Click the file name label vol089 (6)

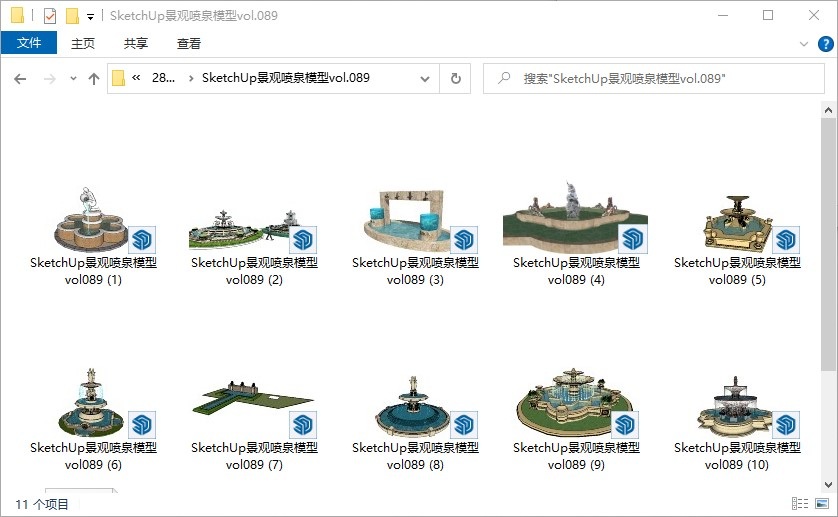(93, 456)
